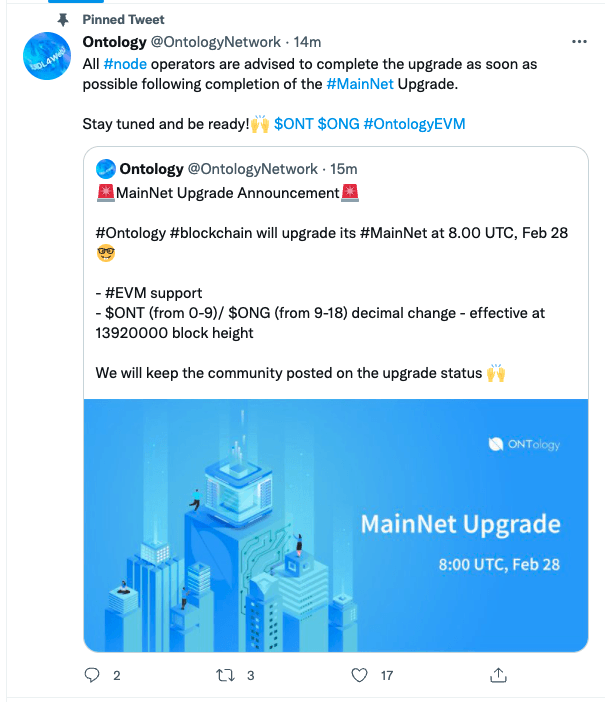Click the retweet arrows icon
Image resolution: width=605 pixels, height=702 pixels.
(225, 675)
